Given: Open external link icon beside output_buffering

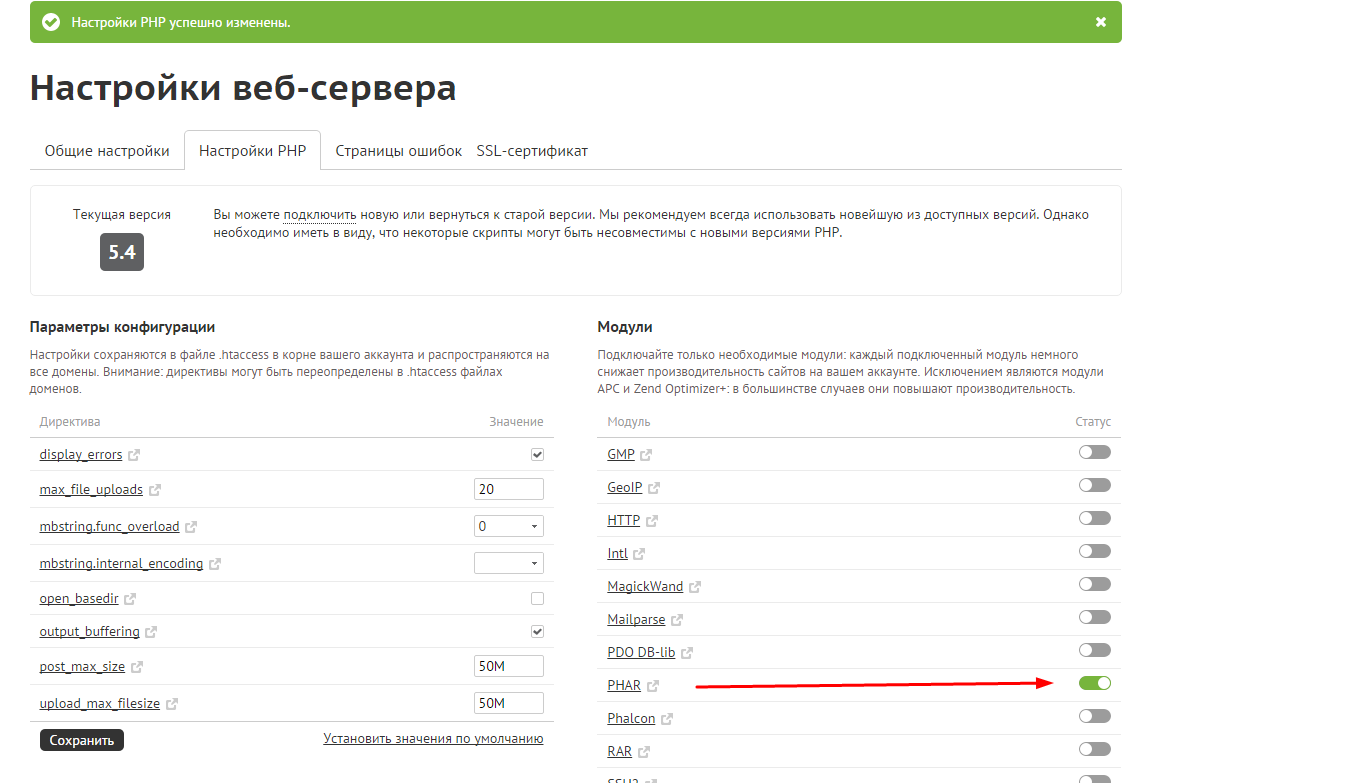Looking at the screenshot, I should point(151,632).
